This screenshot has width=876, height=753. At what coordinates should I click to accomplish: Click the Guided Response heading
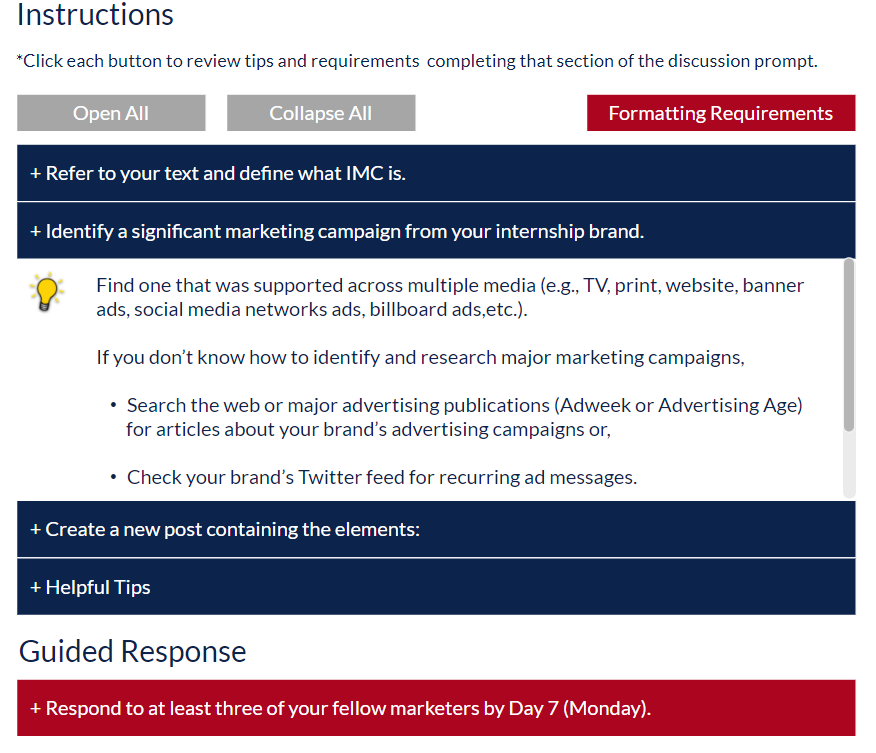coord(132,651)
